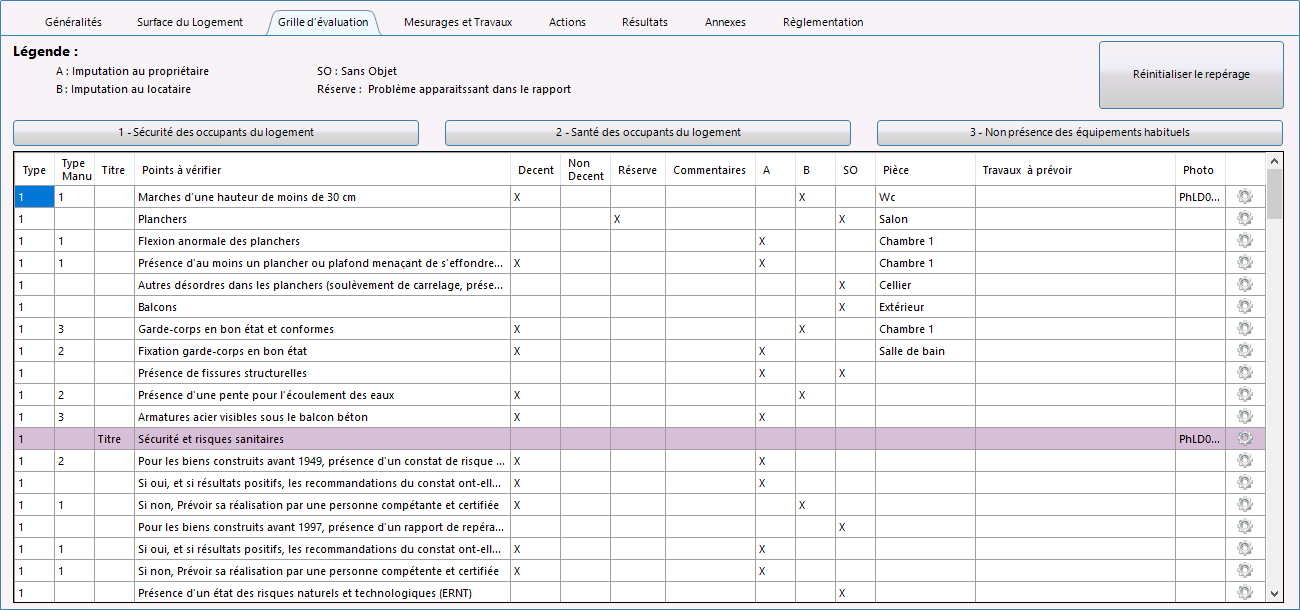Viewport: 1300px width, 610px height.
Task: Select 2 - Santé des occupants du logement
Action: pyautogui.click(x=648, y=132)
